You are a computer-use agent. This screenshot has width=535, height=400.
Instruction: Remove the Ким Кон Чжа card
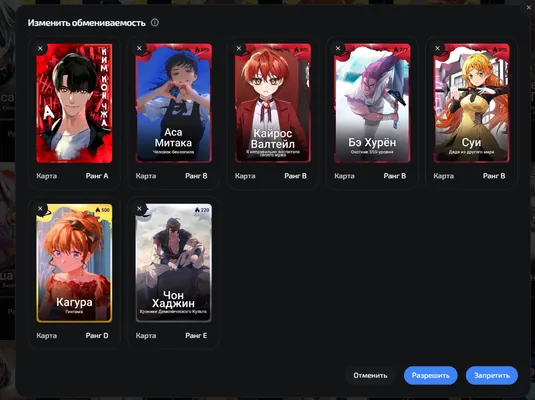click(40, 48)
